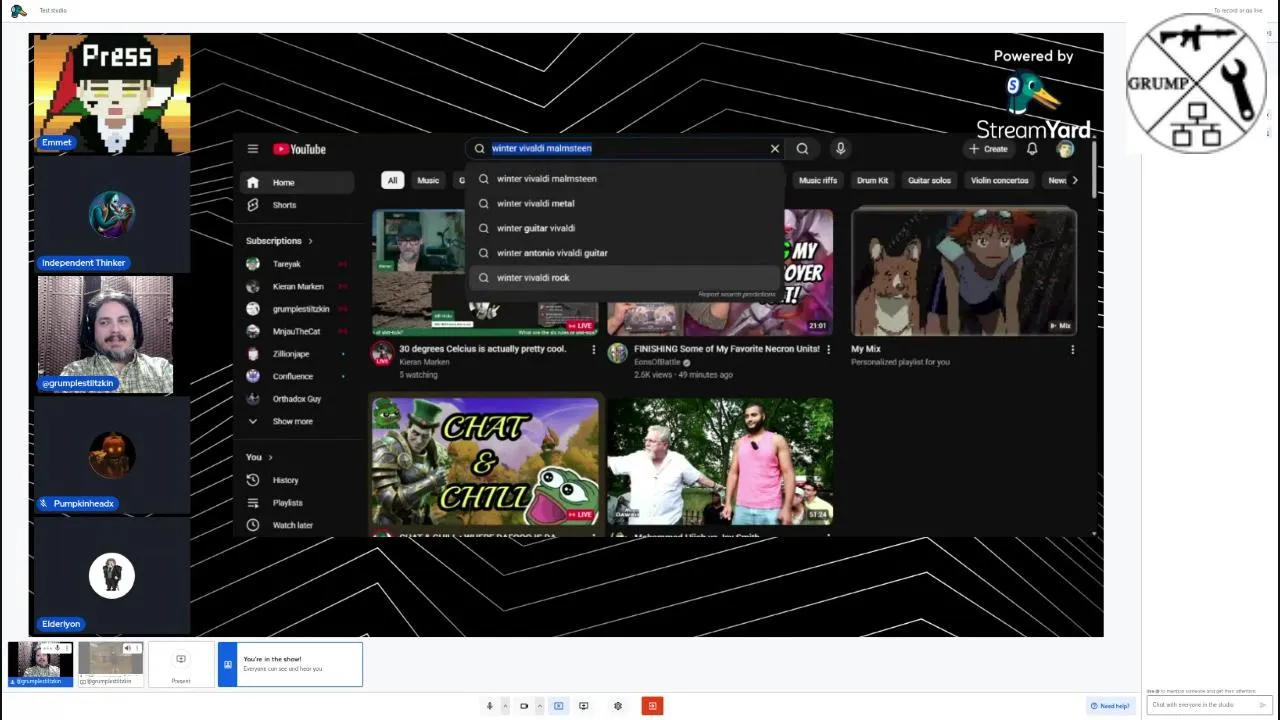Select the Guitar solos chip
The image size is (1280, 720).
tap(929, 180)
